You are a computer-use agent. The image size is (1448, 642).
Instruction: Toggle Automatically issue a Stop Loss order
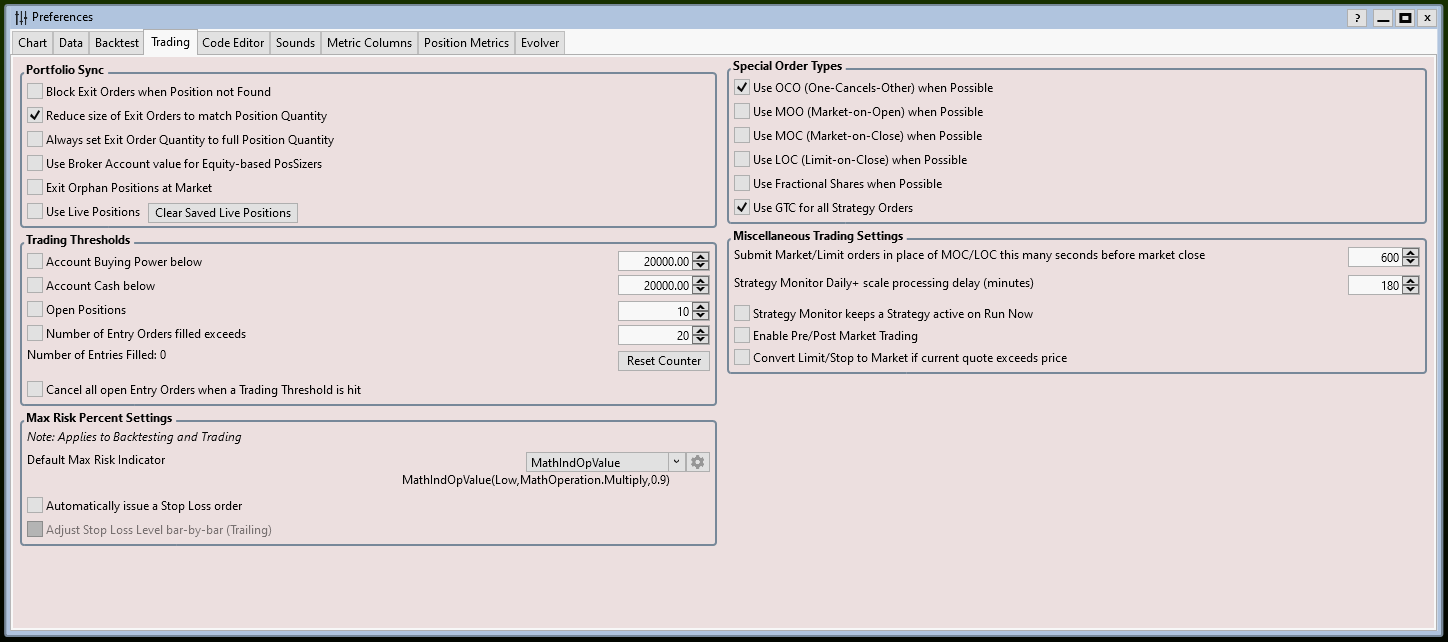point(35,505)
